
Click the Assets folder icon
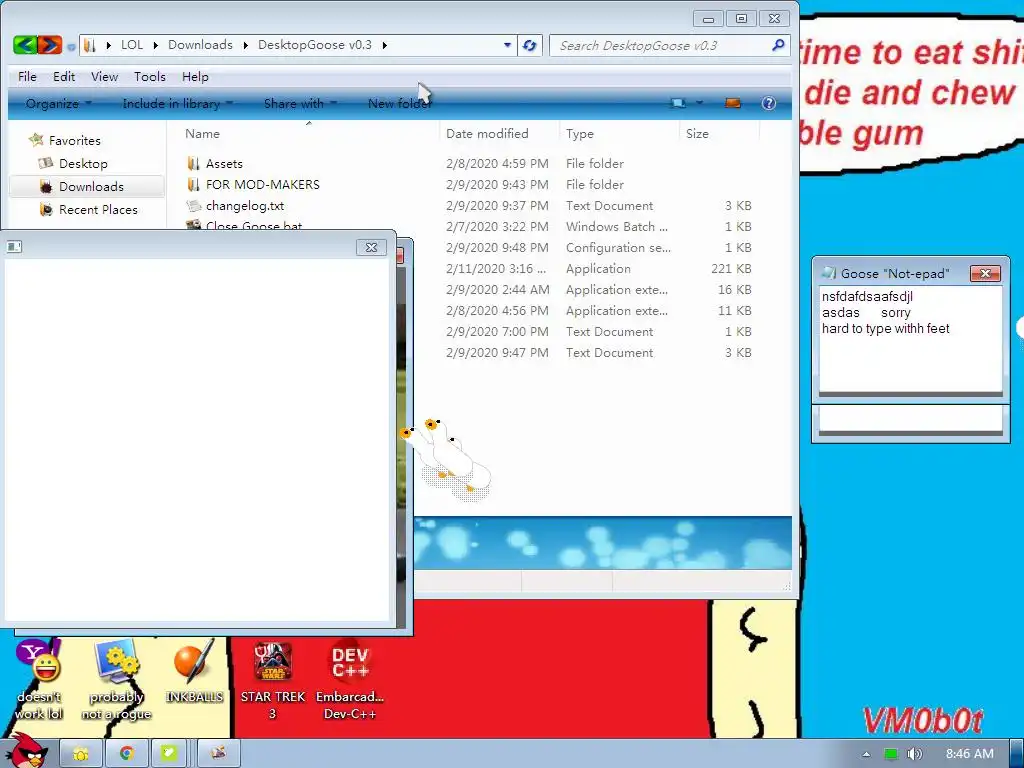pyautogui.click(x=193, y=163)
